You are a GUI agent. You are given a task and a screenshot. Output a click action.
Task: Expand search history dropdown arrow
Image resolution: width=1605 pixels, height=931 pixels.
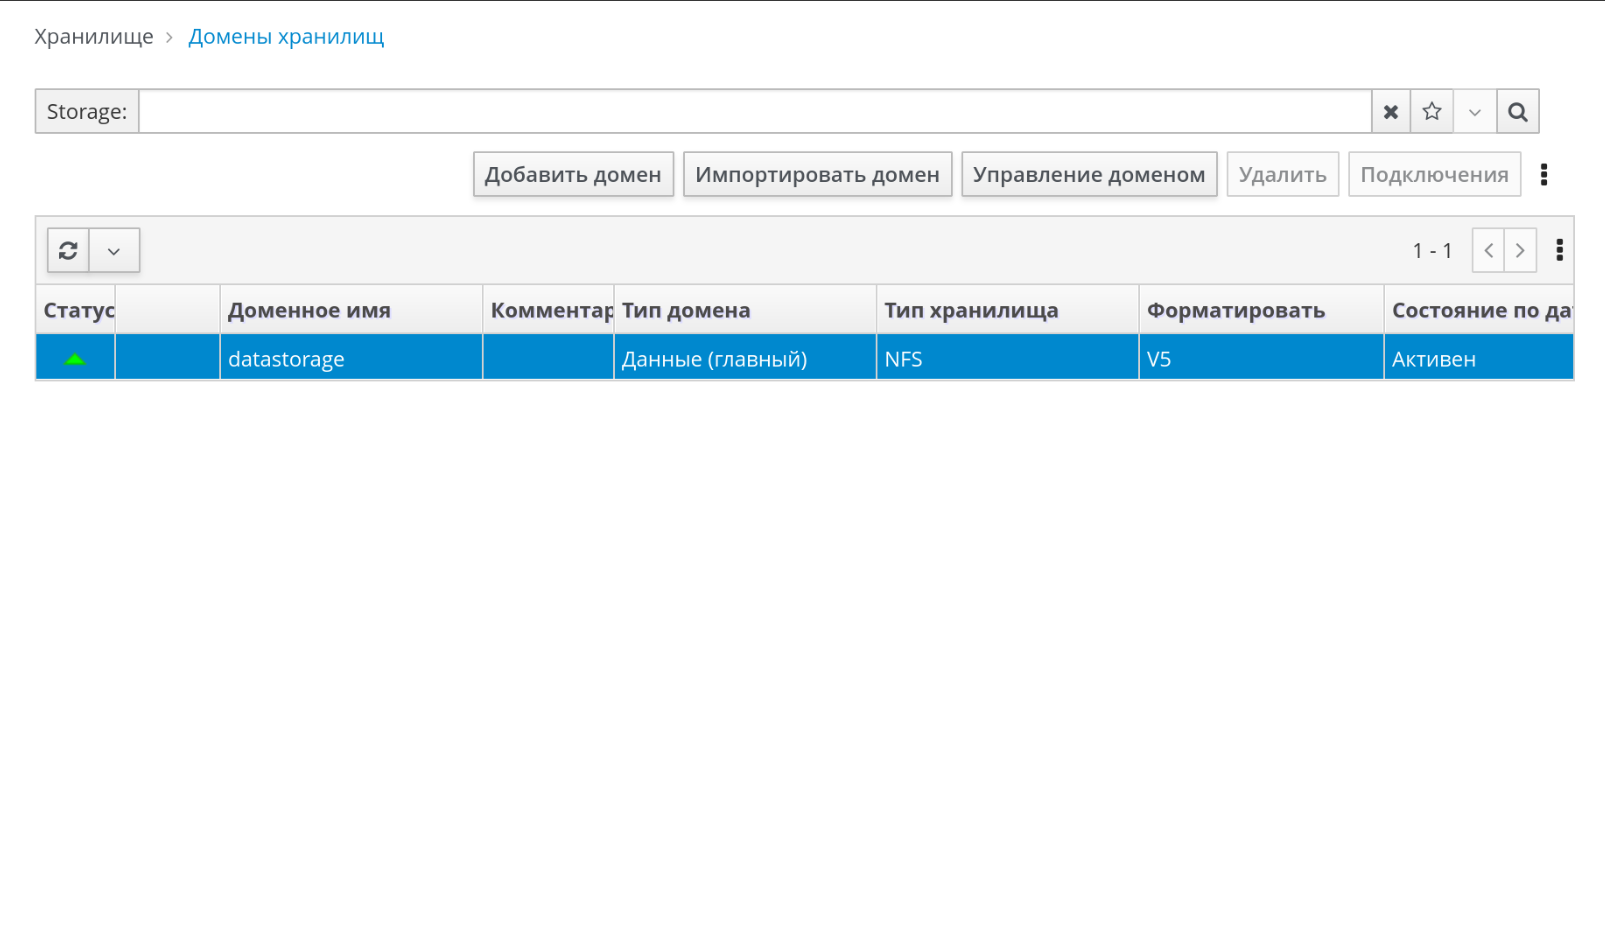(1474, 112)
